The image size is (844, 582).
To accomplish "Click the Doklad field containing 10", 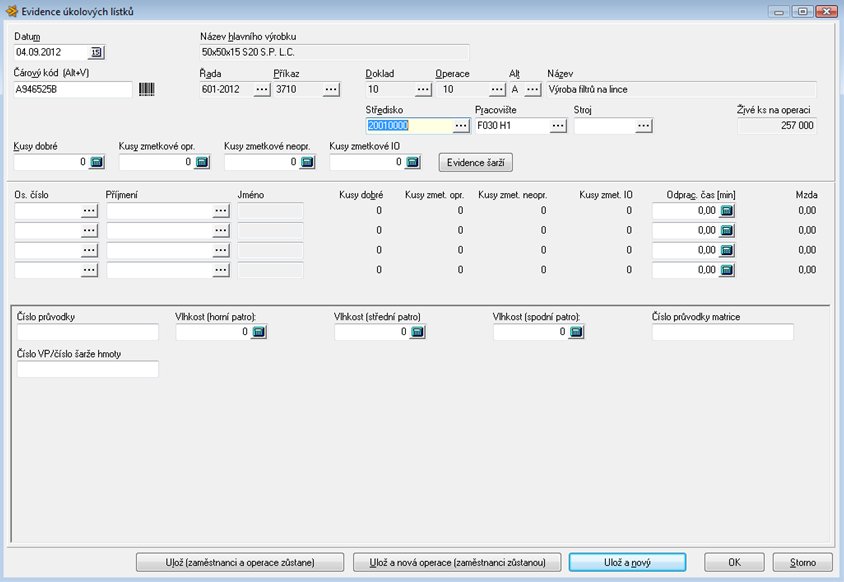I will 391,89.
